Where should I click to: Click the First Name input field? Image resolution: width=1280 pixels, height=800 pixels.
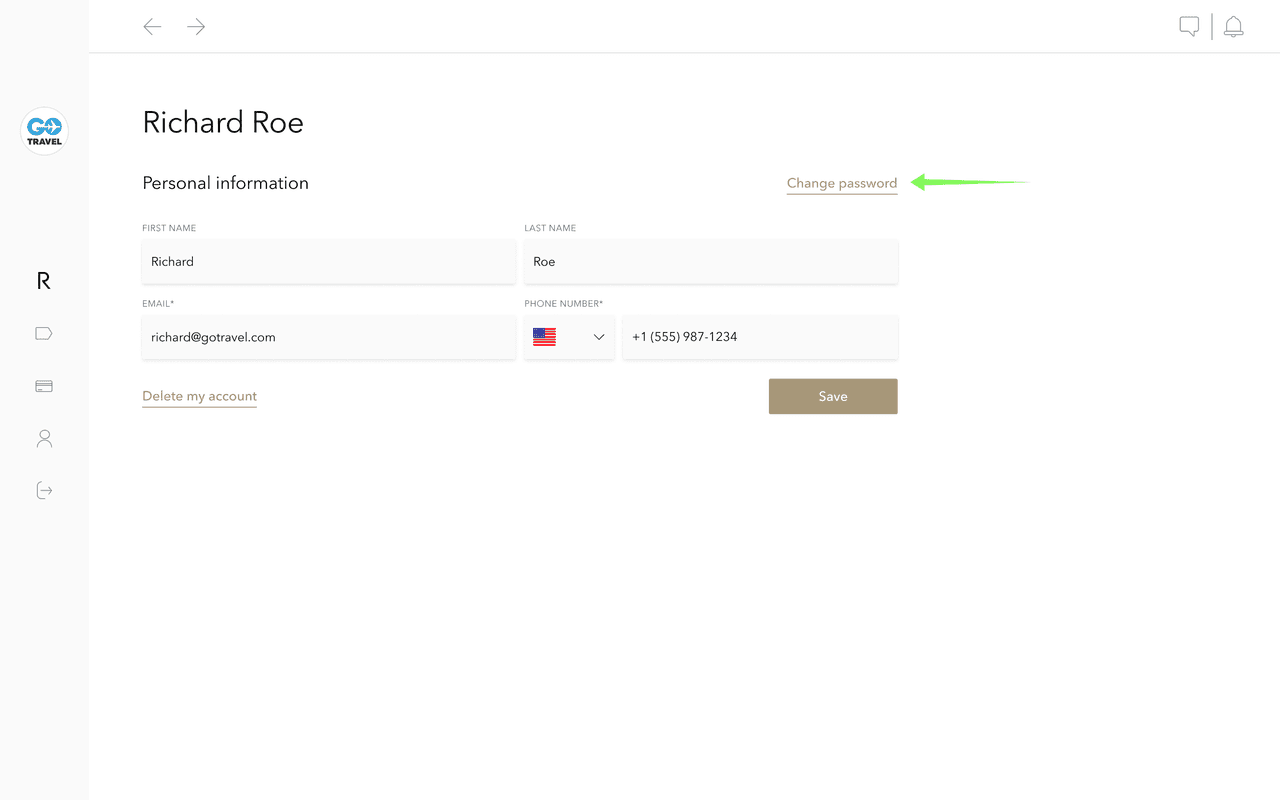pyautogui.click(x=329, y=262)
